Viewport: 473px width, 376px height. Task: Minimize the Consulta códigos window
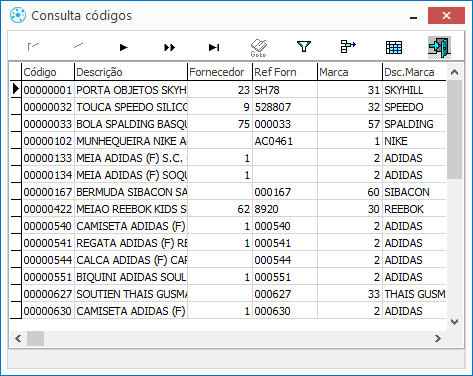pyautogui.click(x=414, y=17)
